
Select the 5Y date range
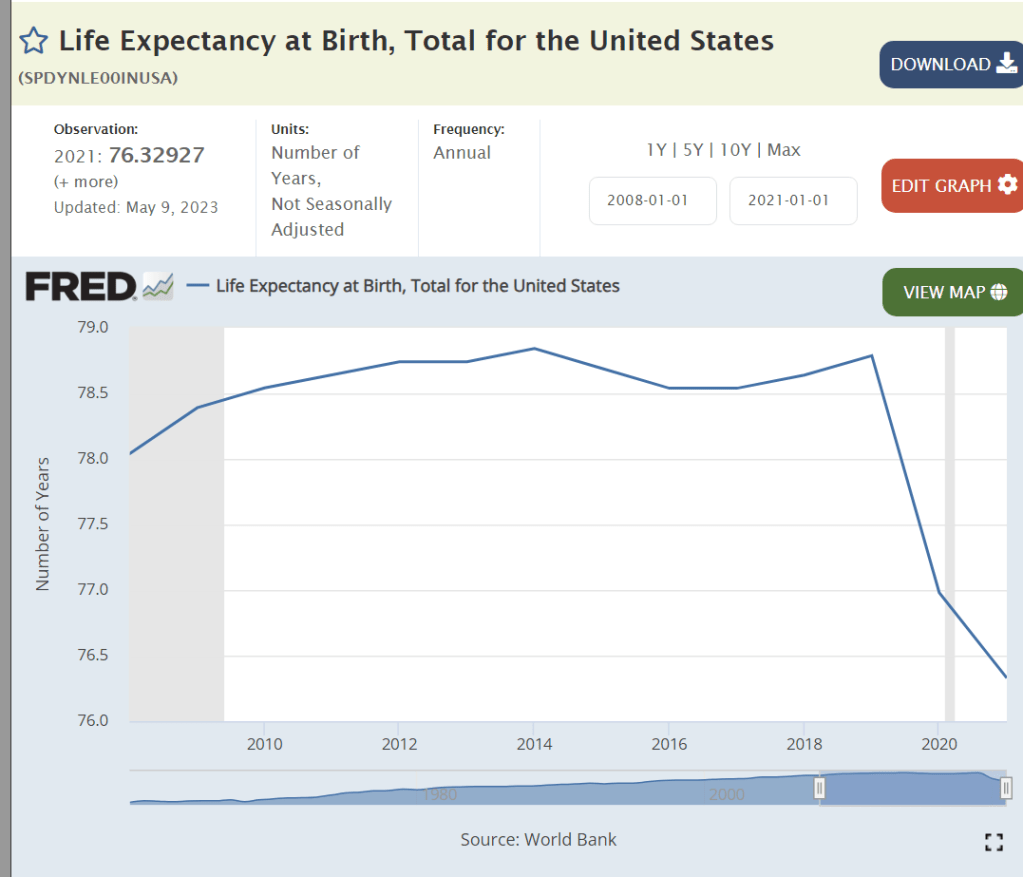tap(693, 150)
